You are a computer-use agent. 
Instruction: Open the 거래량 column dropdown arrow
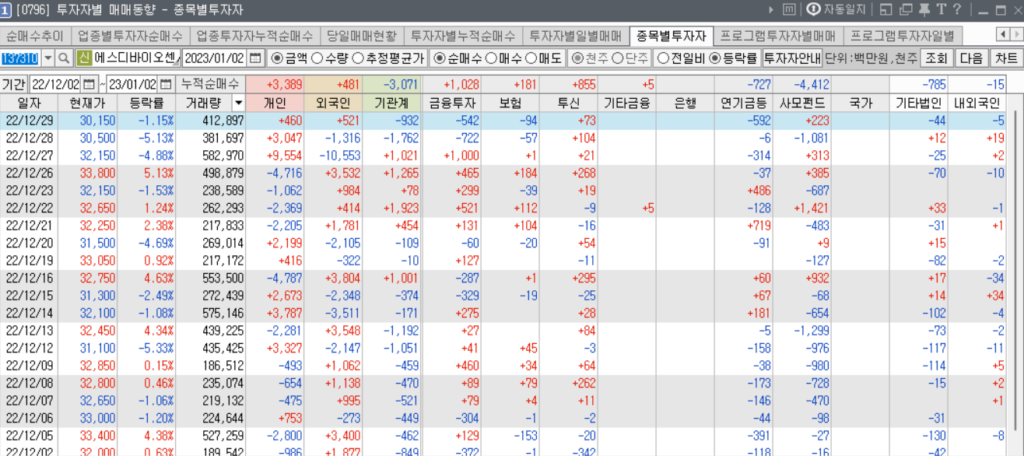(x=237, y=102)
